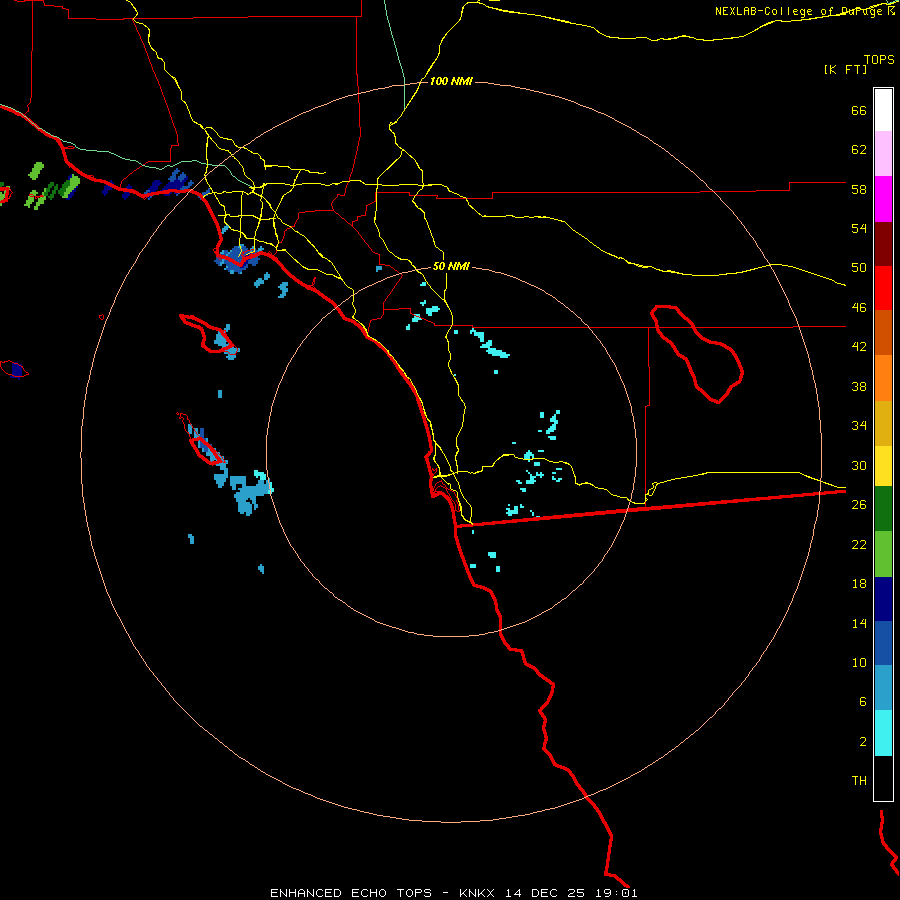Pick the magenta 58 kft legend swatch

(883, 199)
